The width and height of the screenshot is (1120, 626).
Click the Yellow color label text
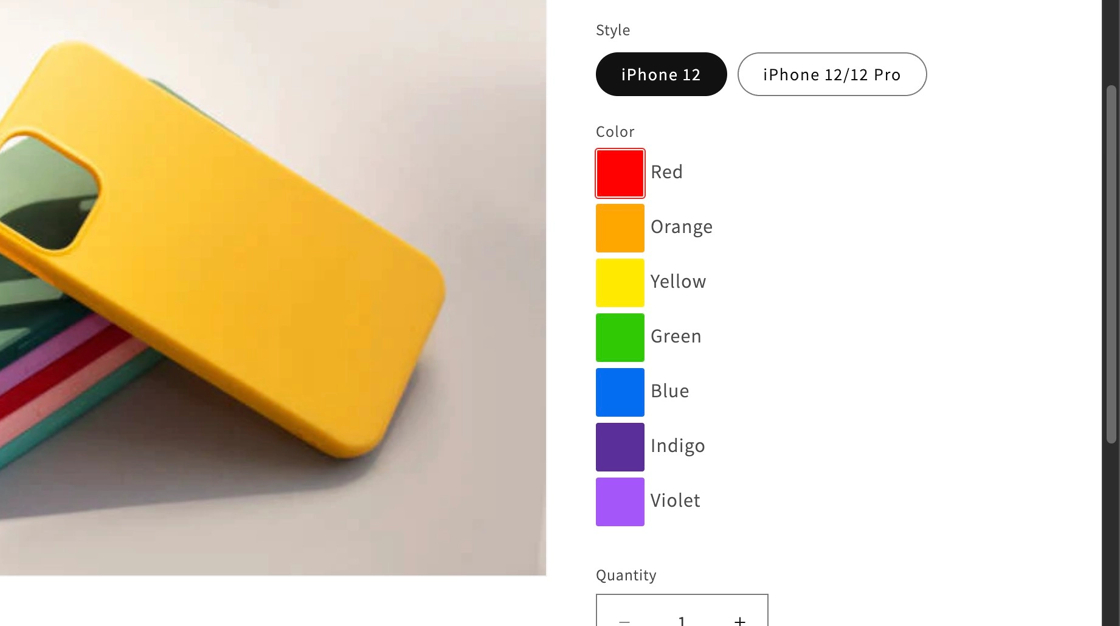678,282
